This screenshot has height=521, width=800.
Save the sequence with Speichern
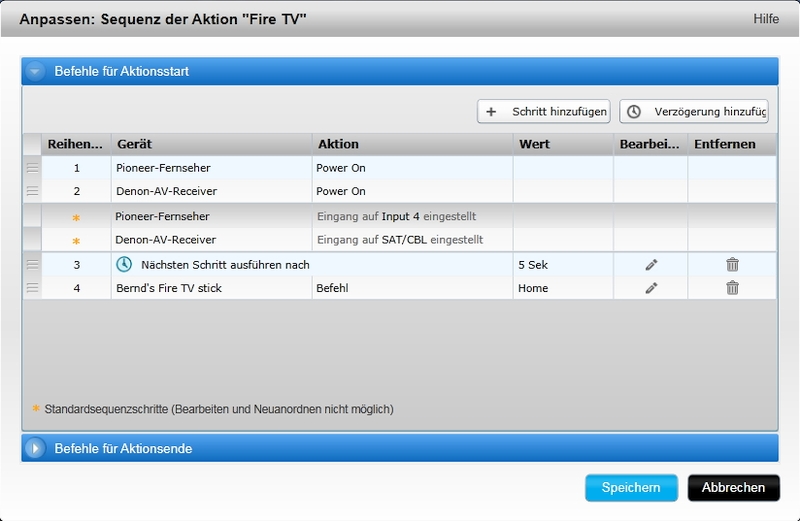[x=631, y=488]
